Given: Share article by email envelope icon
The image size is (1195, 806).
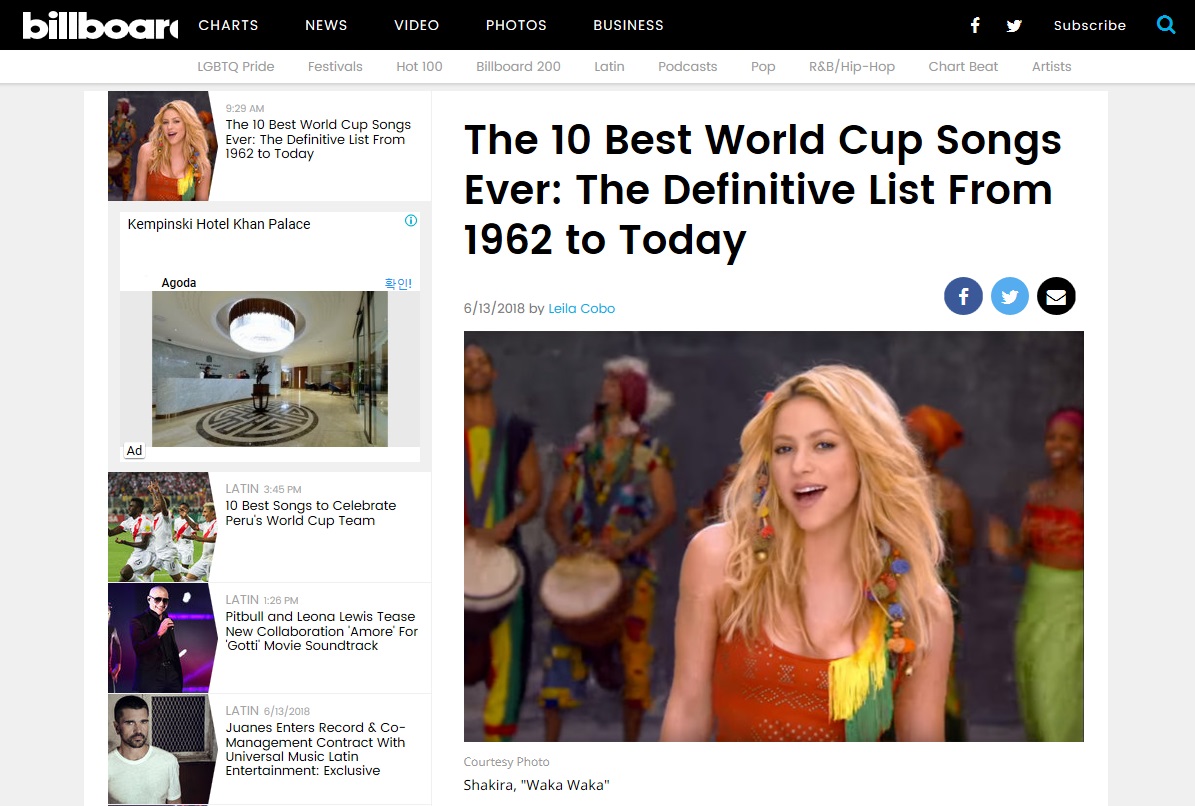Looking at the screenshot, I should coord(1056,296).
